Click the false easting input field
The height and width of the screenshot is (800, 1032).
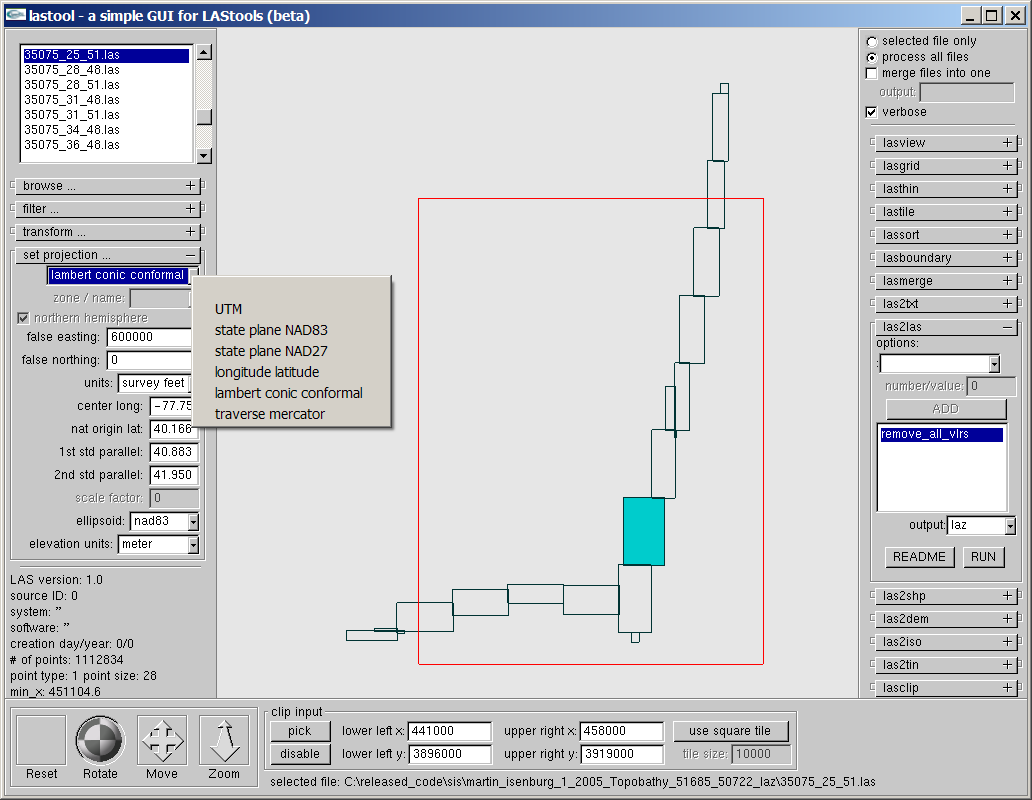(149, 338)
